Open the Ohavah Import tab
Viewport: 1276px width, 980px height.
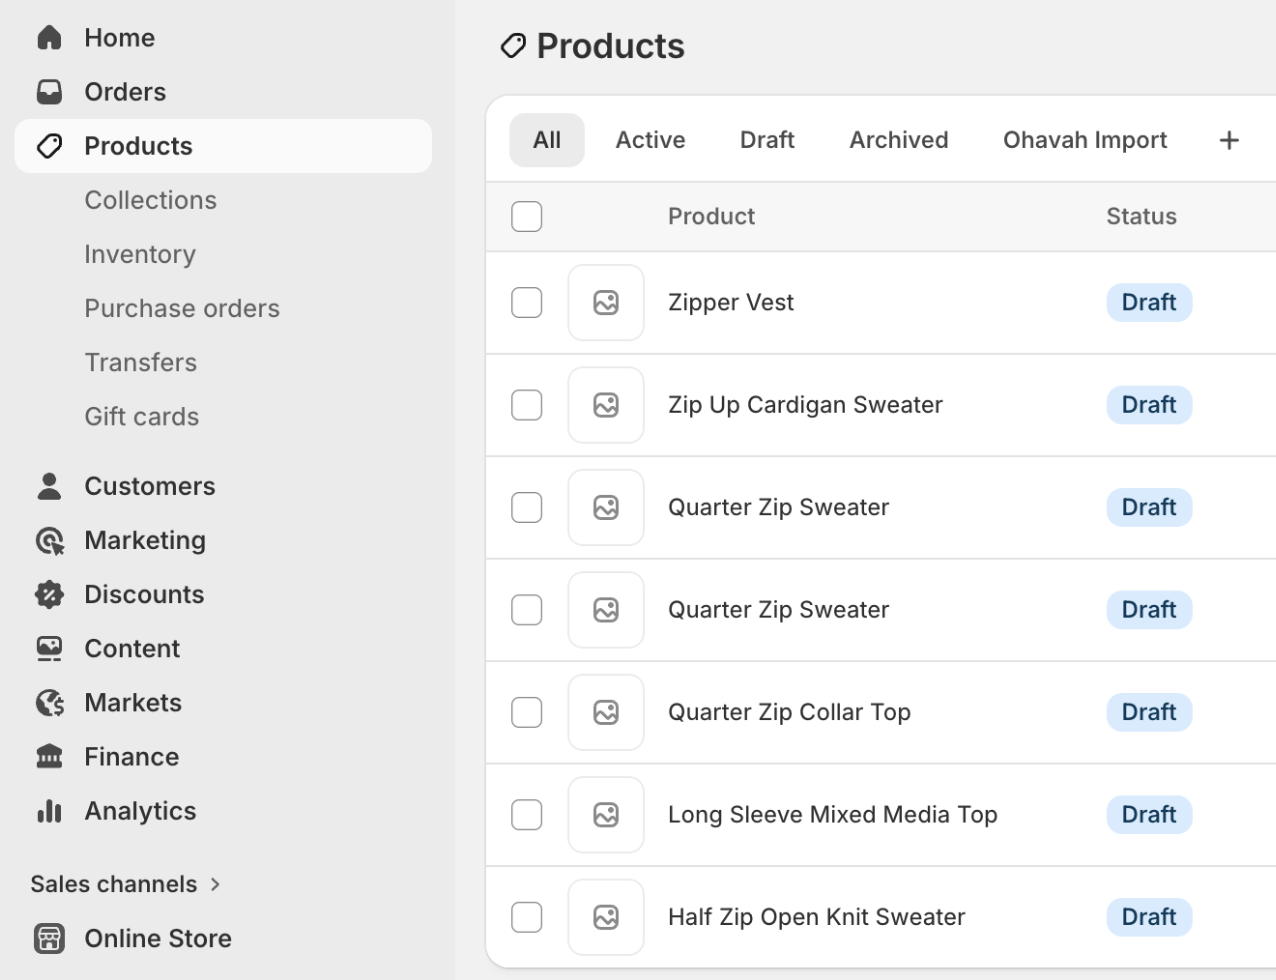pyautogui.click(x=1084, y=139)
